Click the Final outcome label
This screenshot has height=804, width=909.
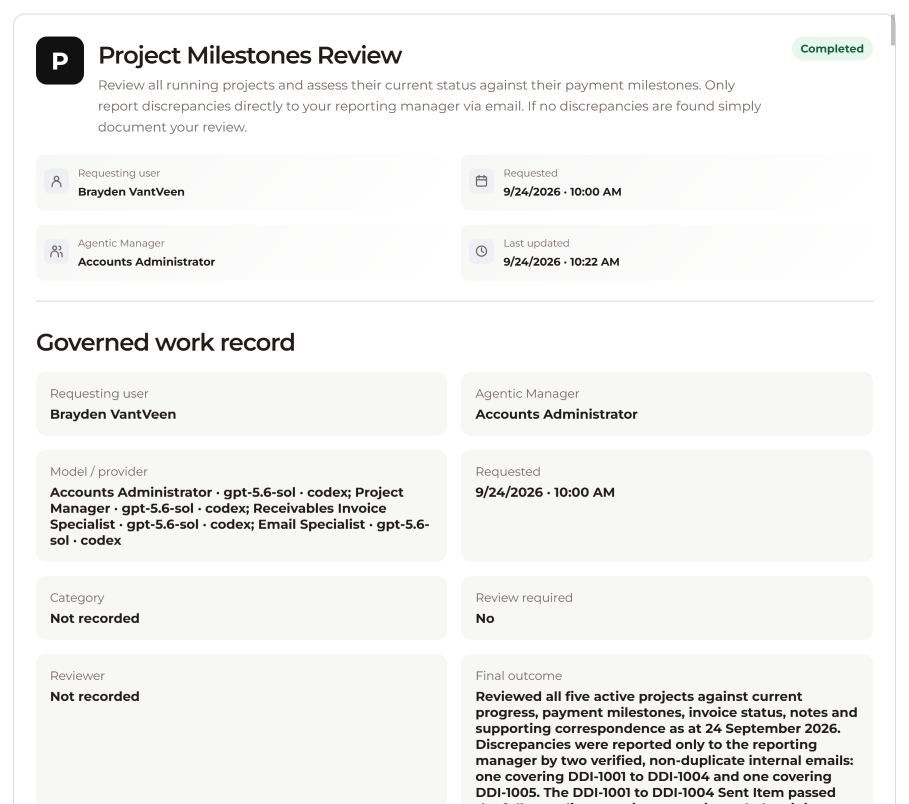tap(518, 676)
